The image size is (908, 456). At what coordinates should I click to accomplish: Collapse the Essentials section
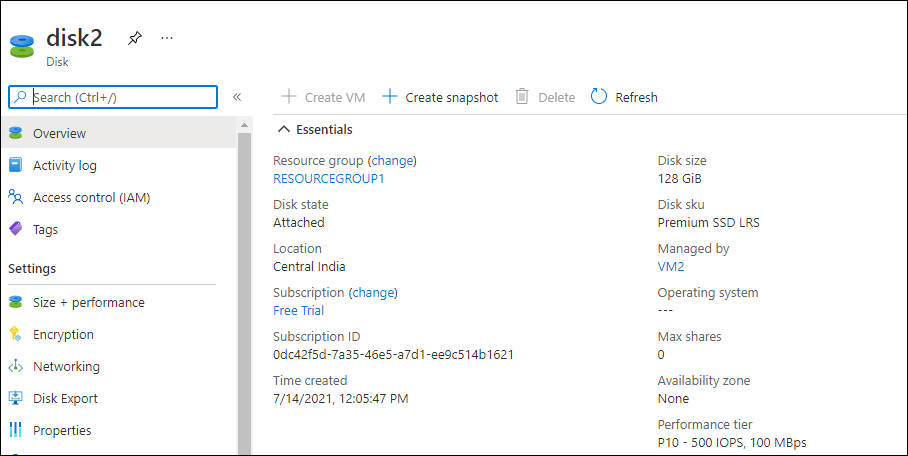tap(315, 129)
